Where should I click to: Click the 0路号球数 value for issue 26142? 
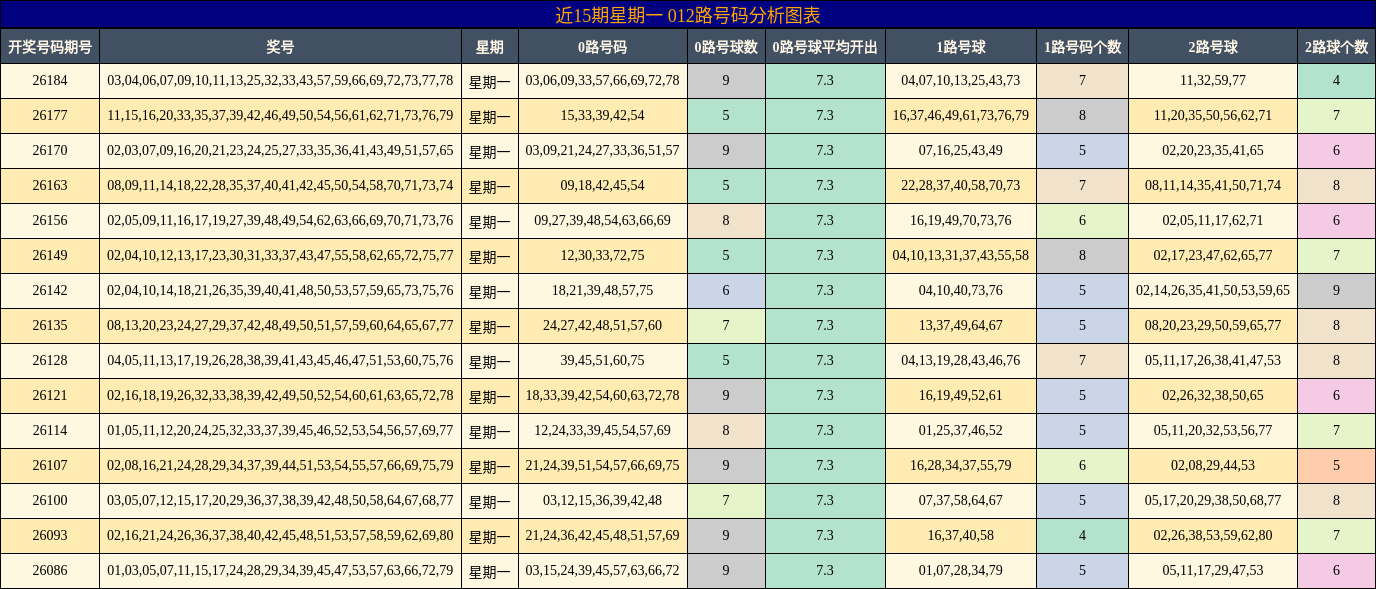(x=726, y=291)
